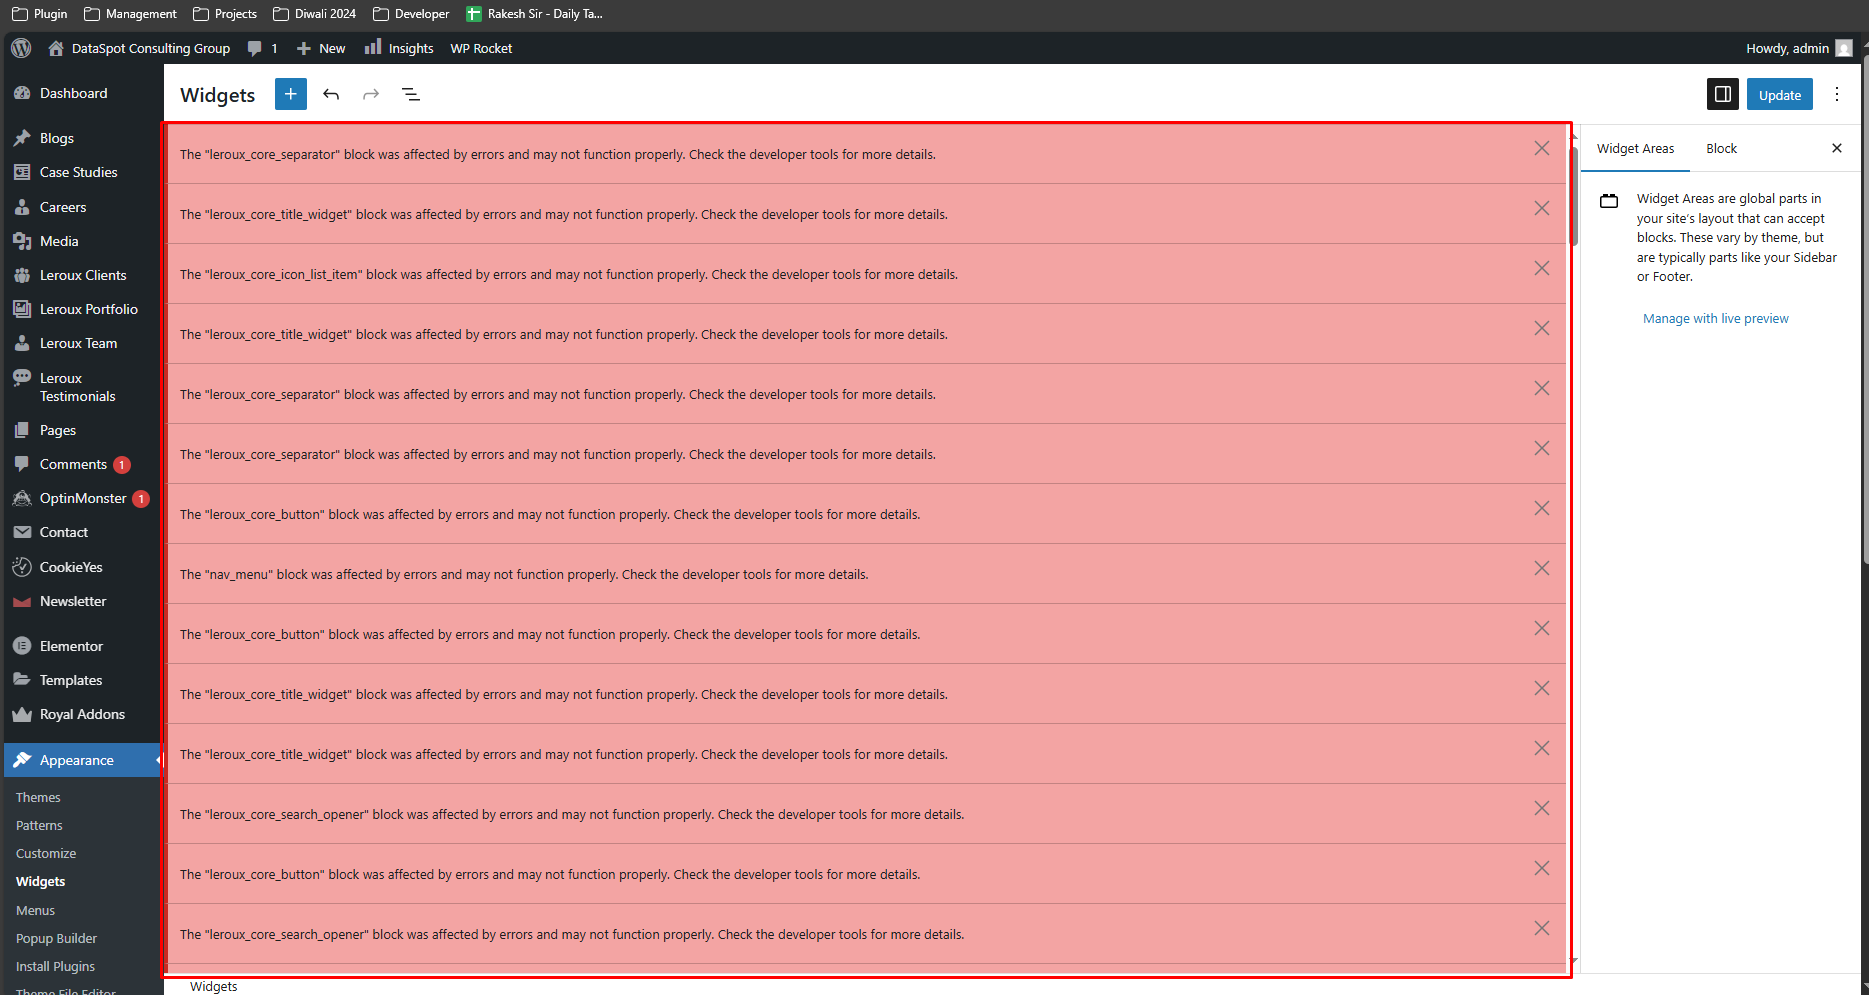1869x995 pixels.
Task: Open the DataSpot Consulting Group home link
Action: (139, 48)
